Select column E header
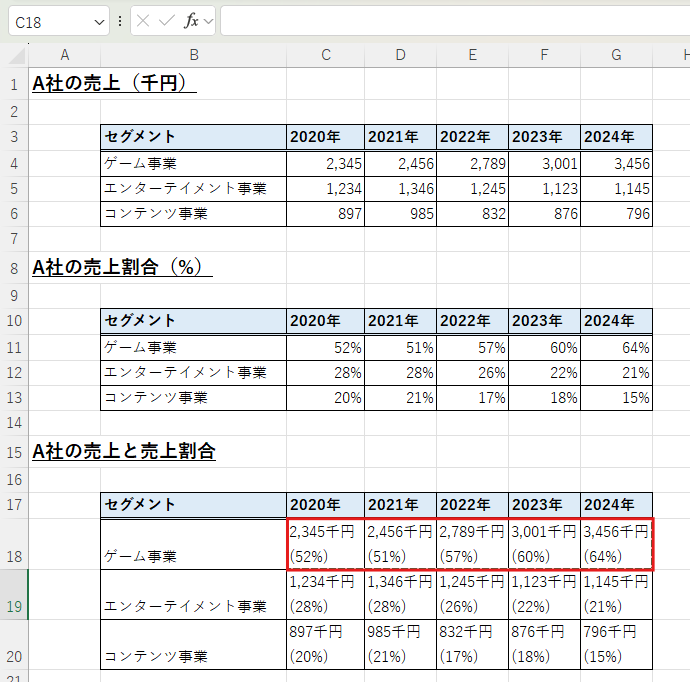690x682 pixels. point(472,54)
